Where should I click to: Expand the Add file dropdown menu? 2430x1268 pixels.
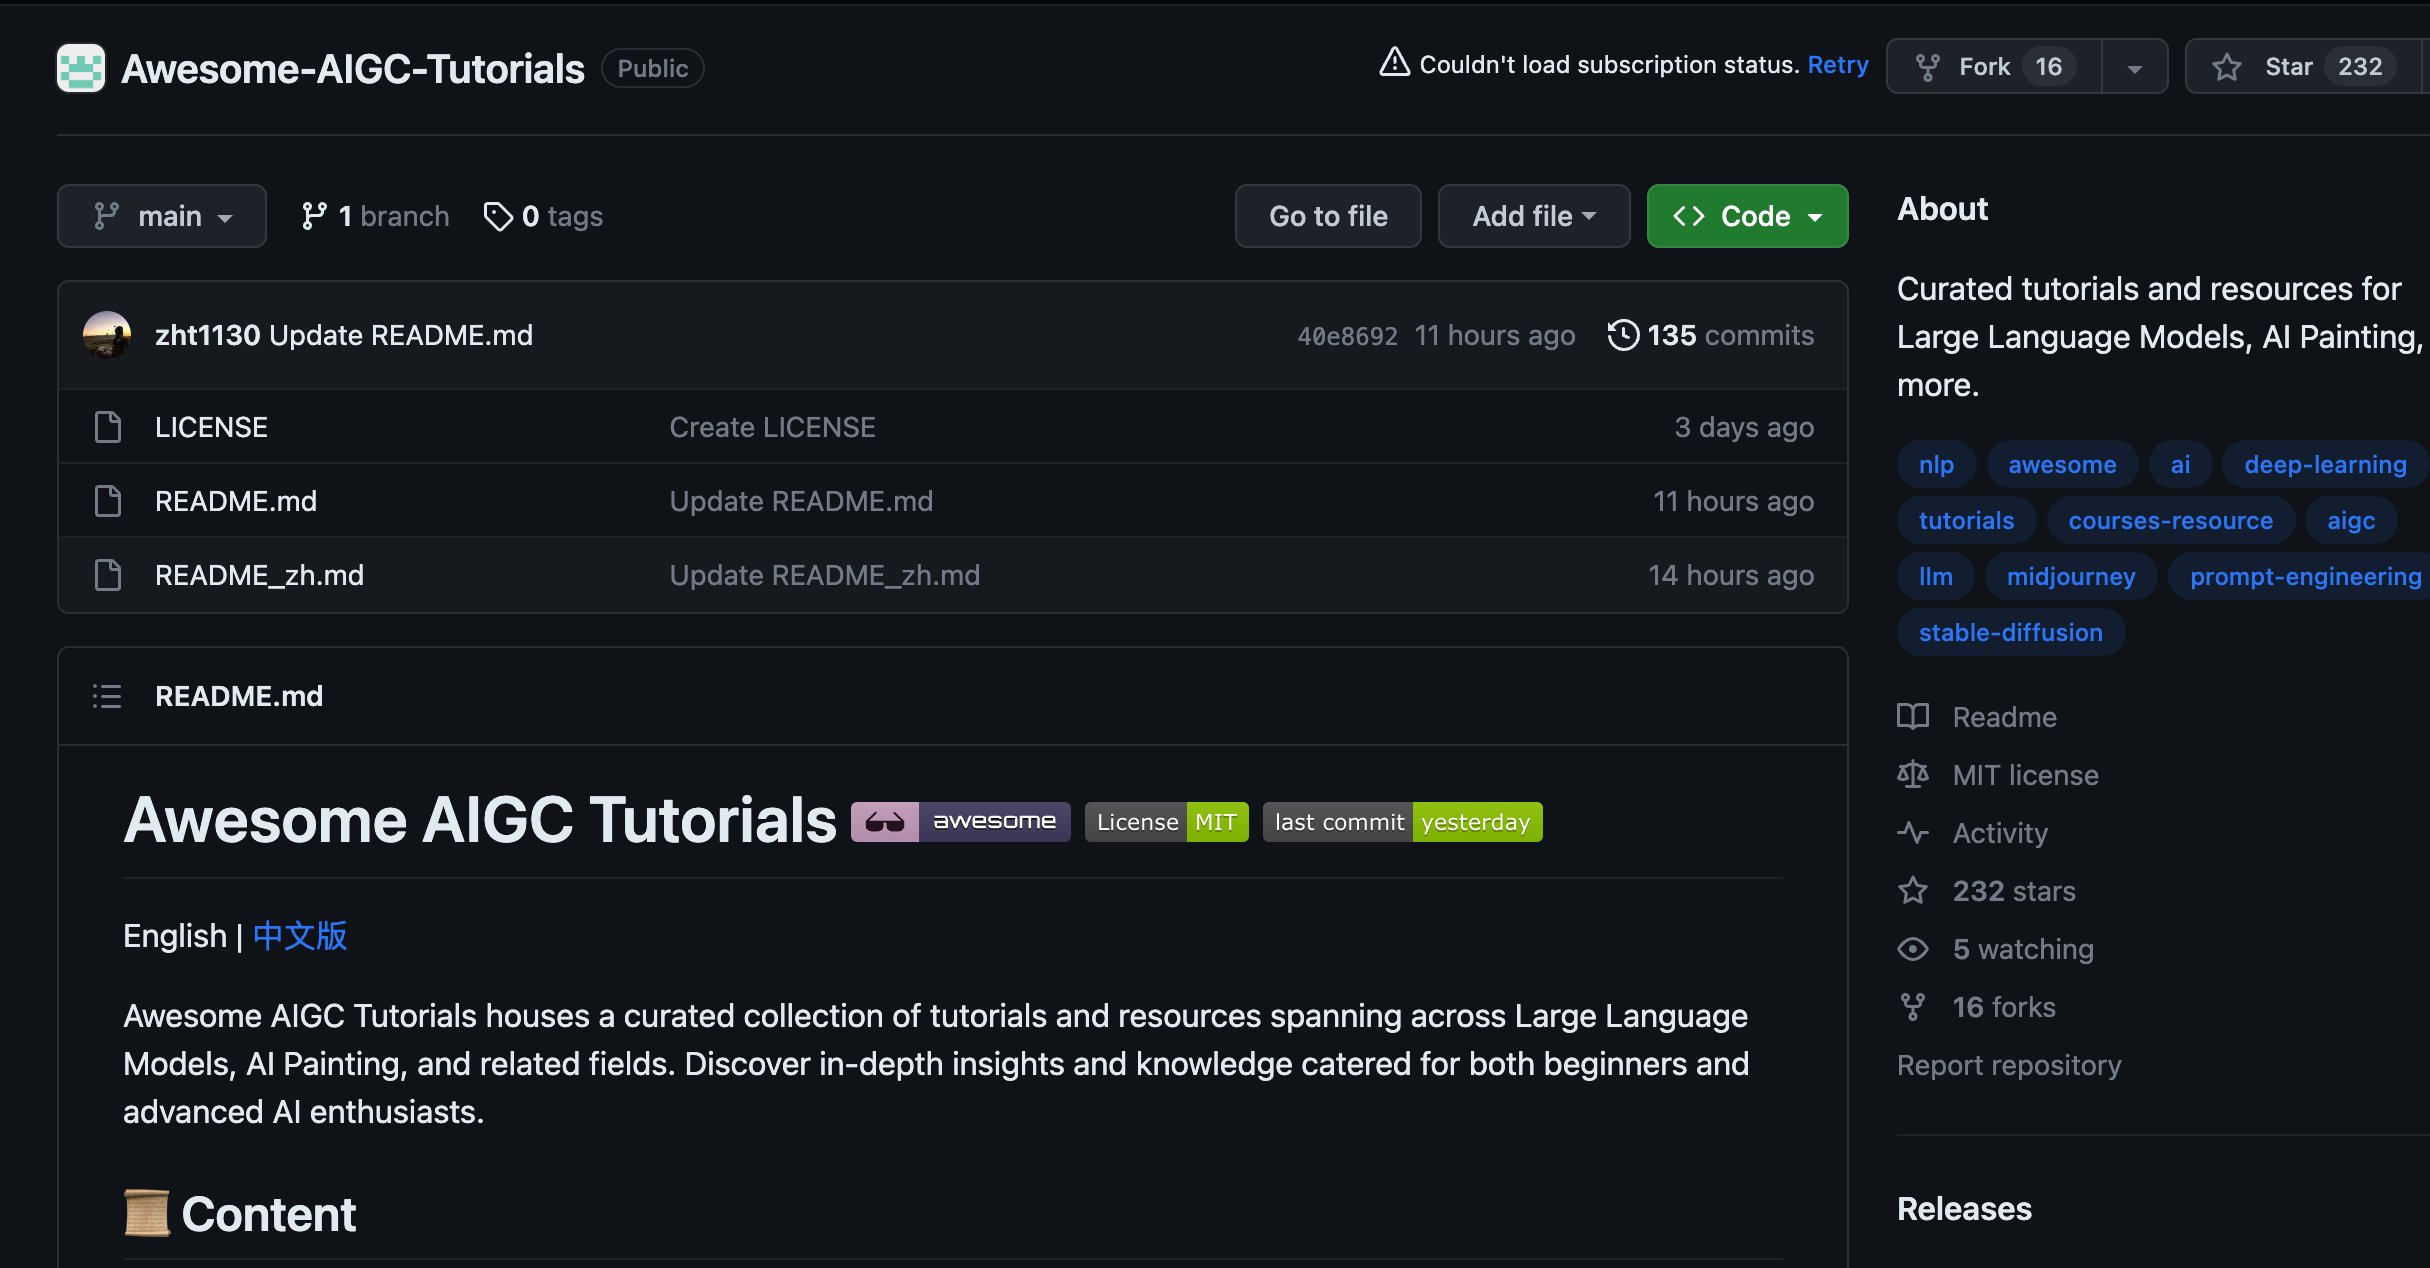(x=1530, y=214)
